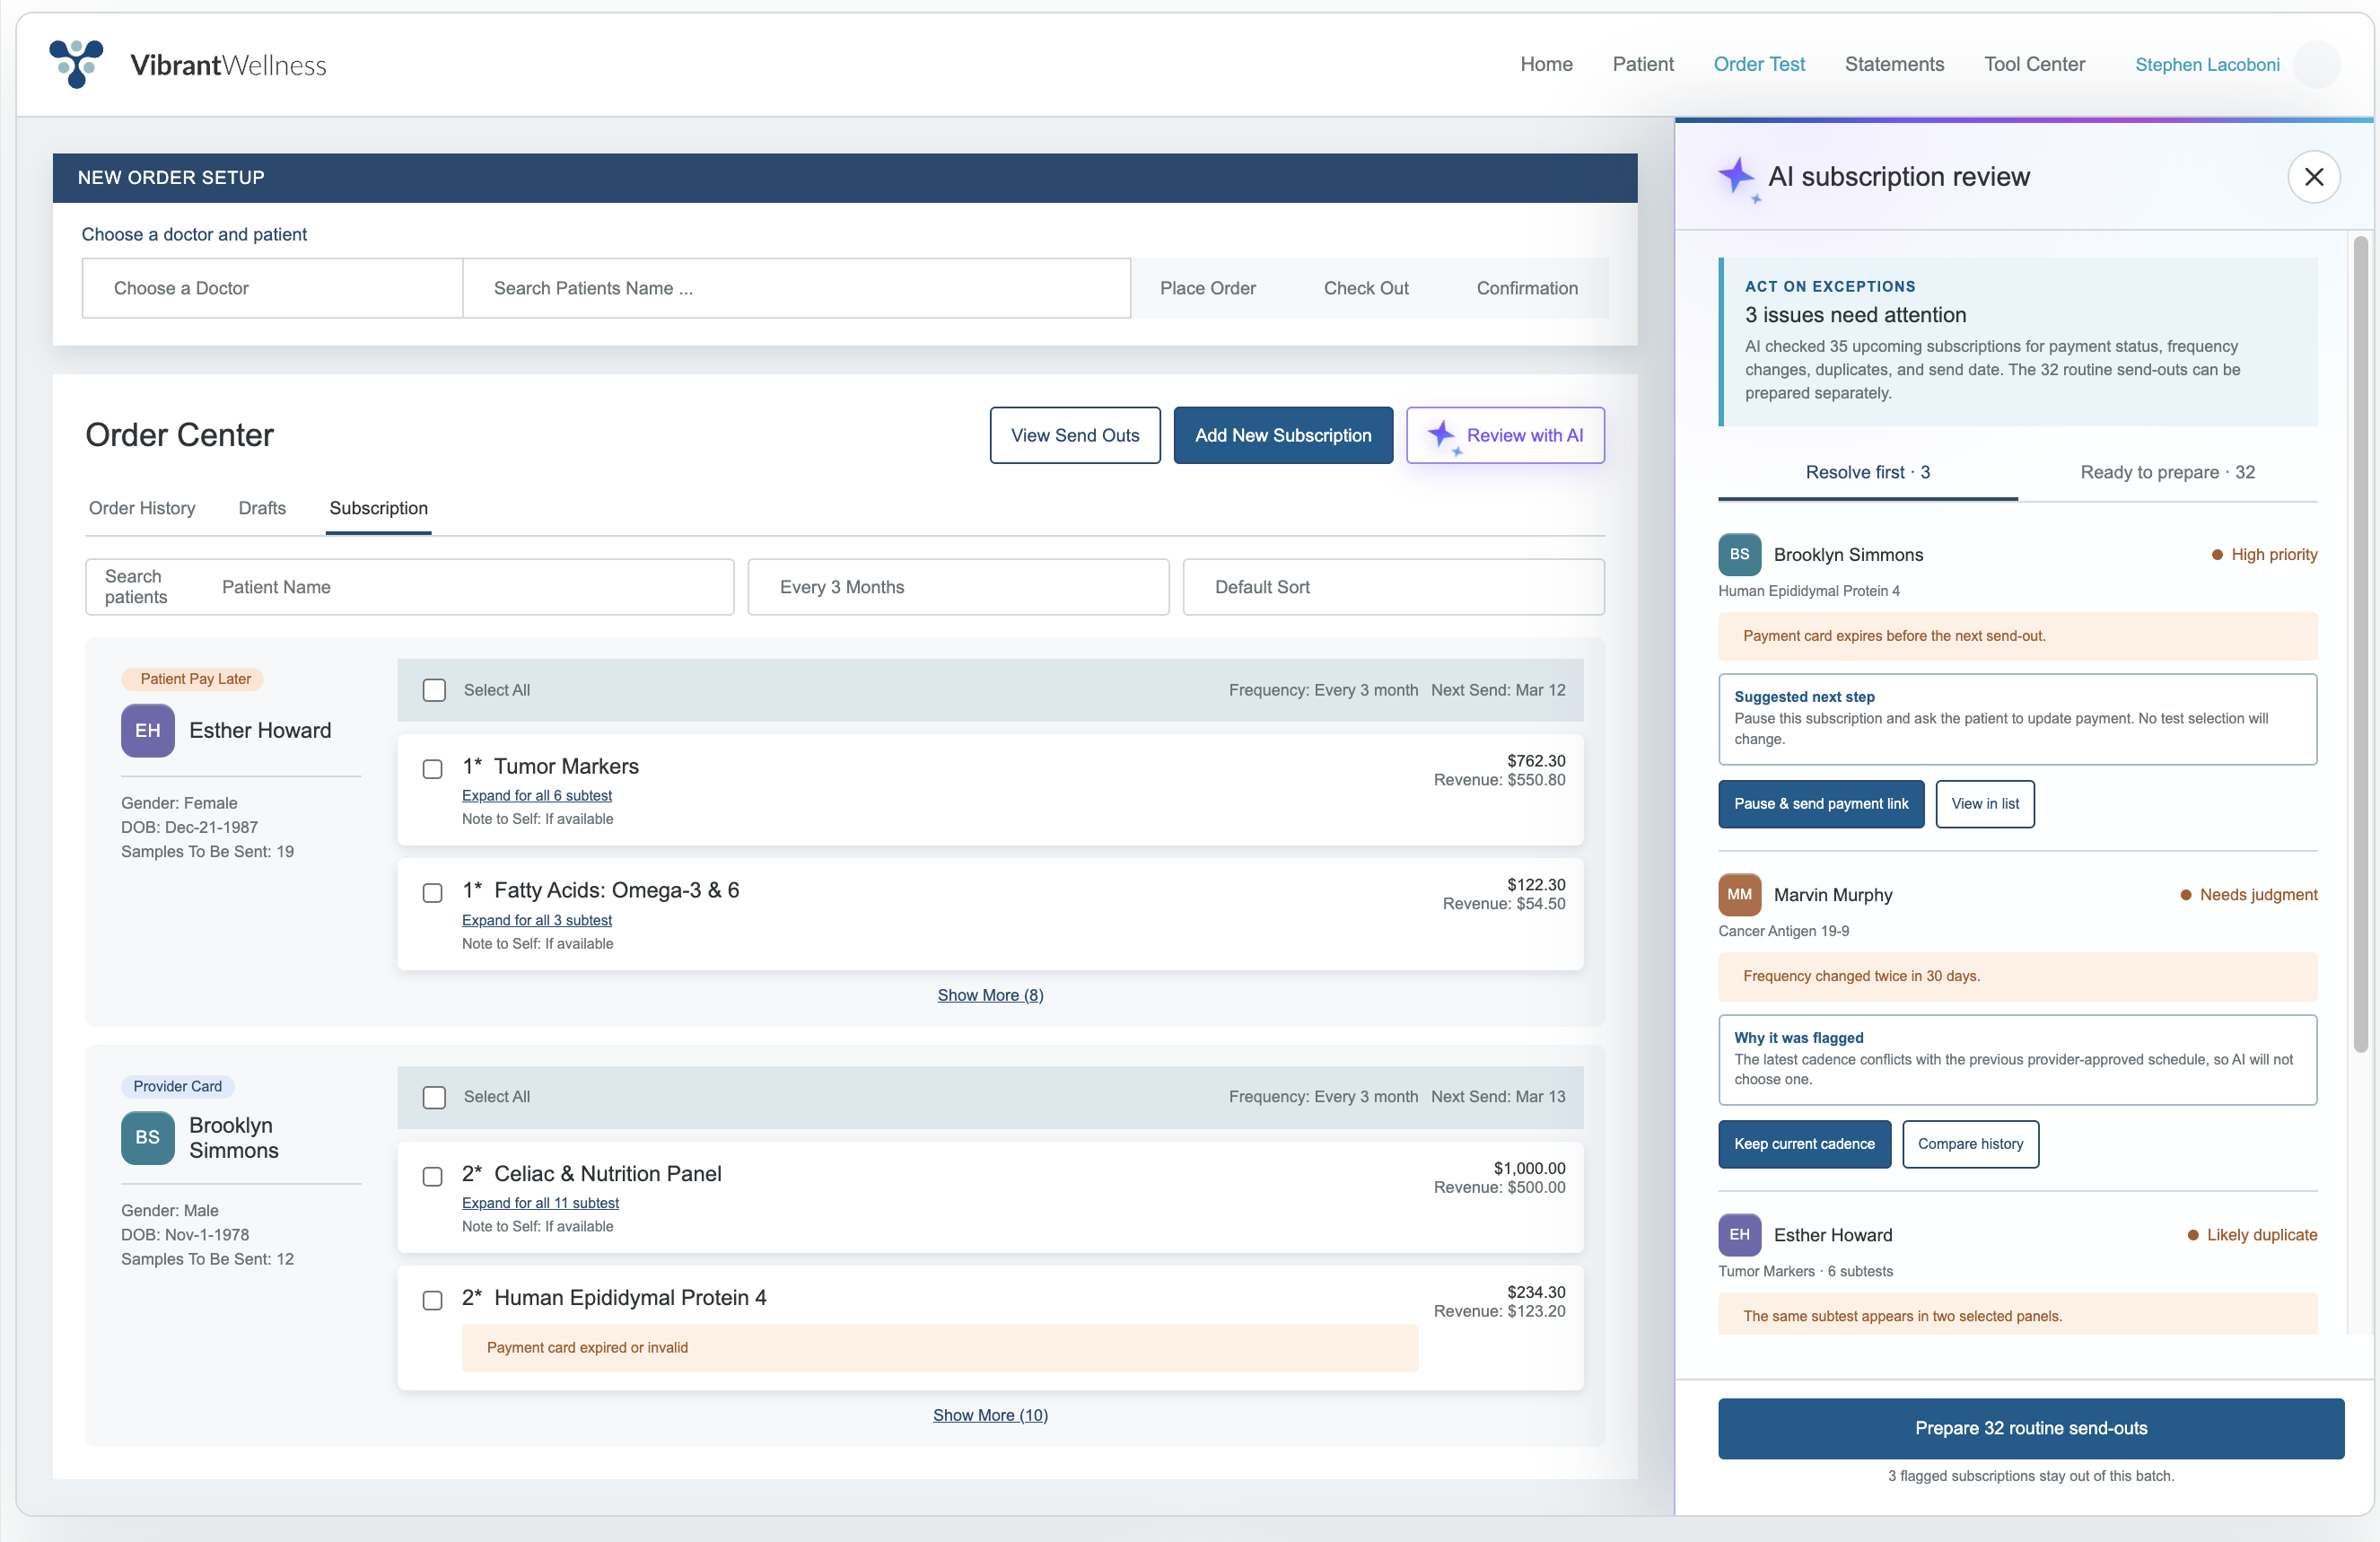Expand all 11 subtests of Celiac panel

540,1203
